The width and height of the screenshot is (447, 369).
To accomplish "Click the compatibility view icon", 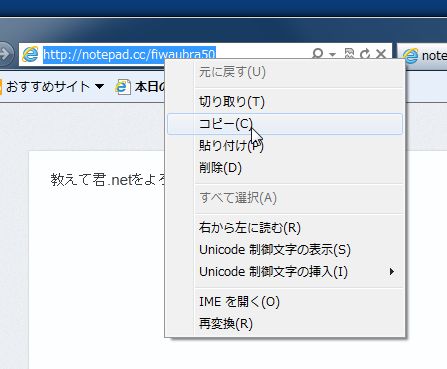I will pyautogui.click(x=349, y=53).
